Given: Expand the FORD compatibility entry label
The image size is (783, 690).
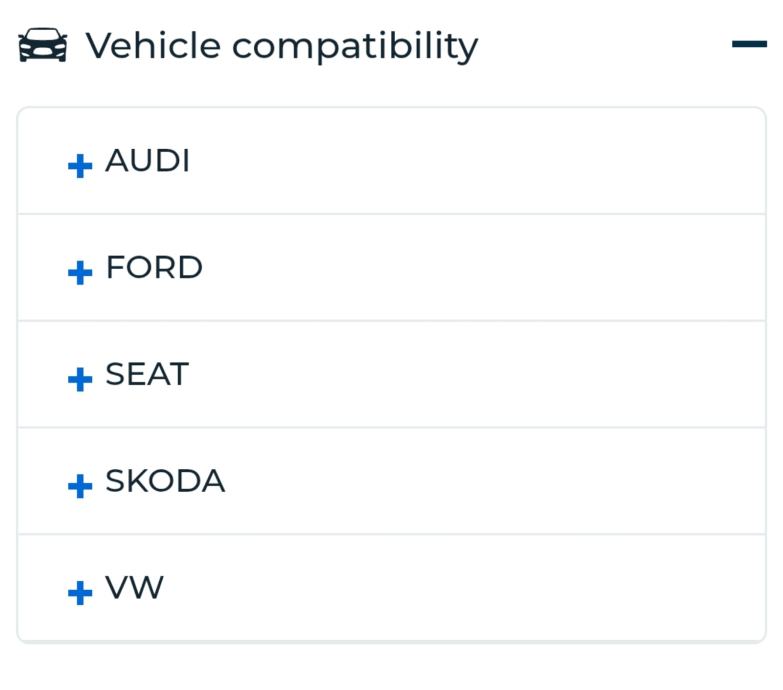Looking at the screenshot, I should 154,268.
